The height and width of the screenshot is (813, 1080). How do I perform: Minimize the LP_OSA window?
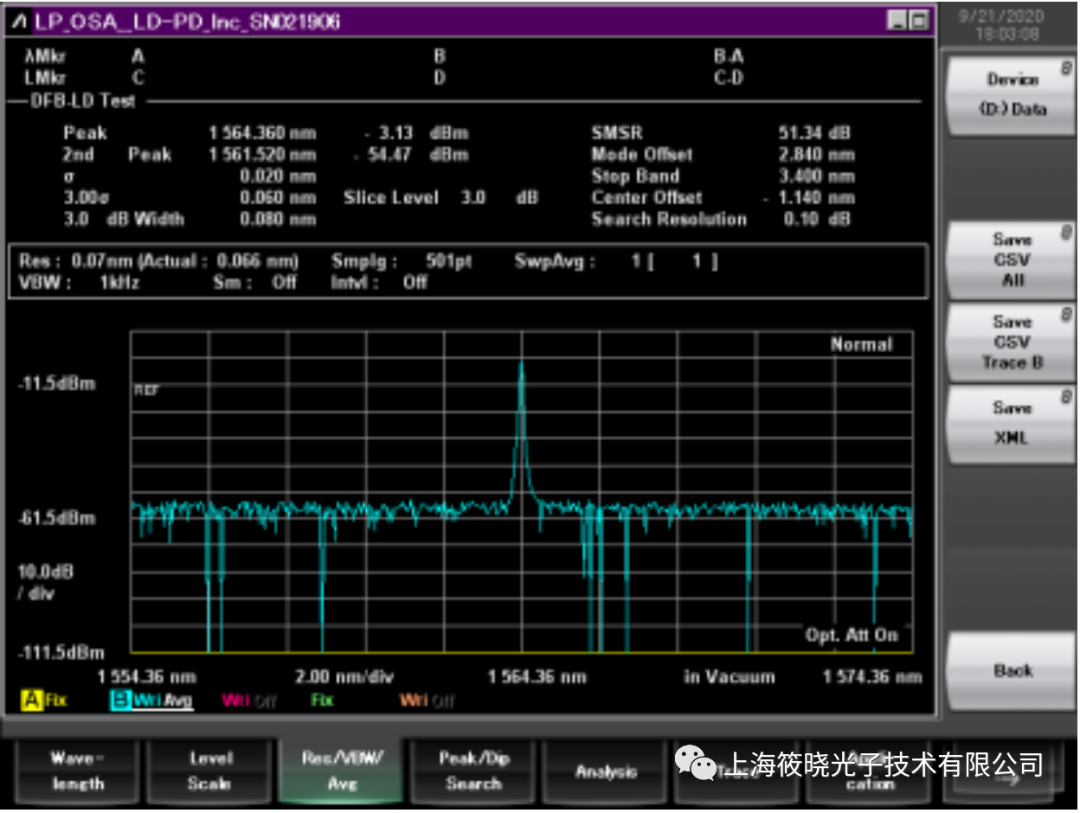click(896, 21)
